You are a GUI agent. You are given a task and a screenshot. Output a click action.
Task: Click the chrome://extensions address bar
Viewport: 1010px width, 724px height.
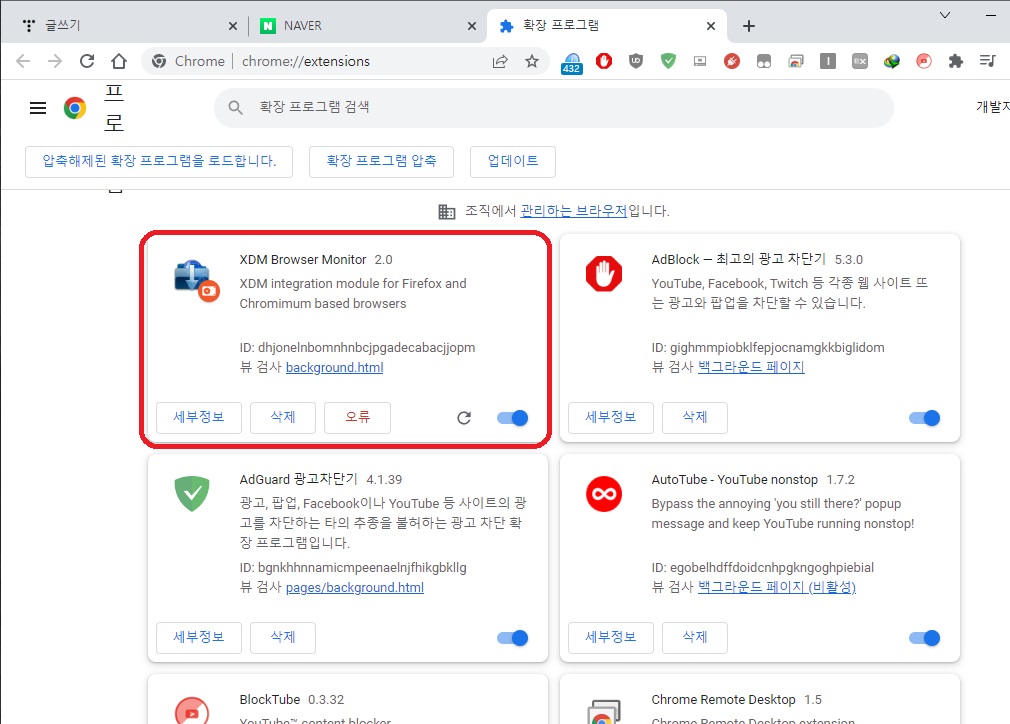click(345, 61)
